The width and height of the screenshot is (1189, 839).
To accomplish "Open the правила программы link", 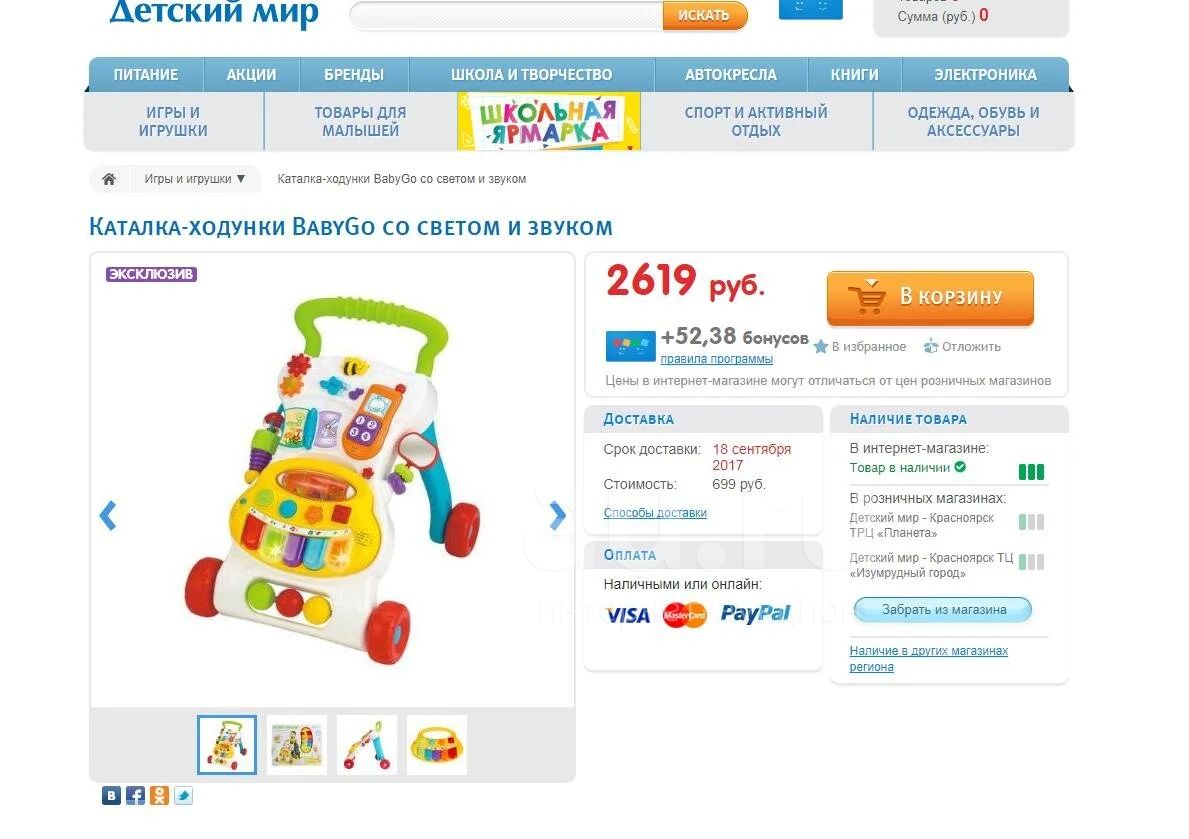I will (717, 359).
